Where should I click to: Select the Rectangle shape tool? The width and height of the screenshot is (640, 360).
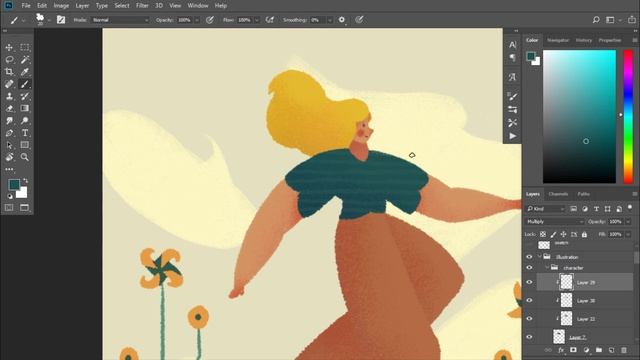tap(25, 145)
